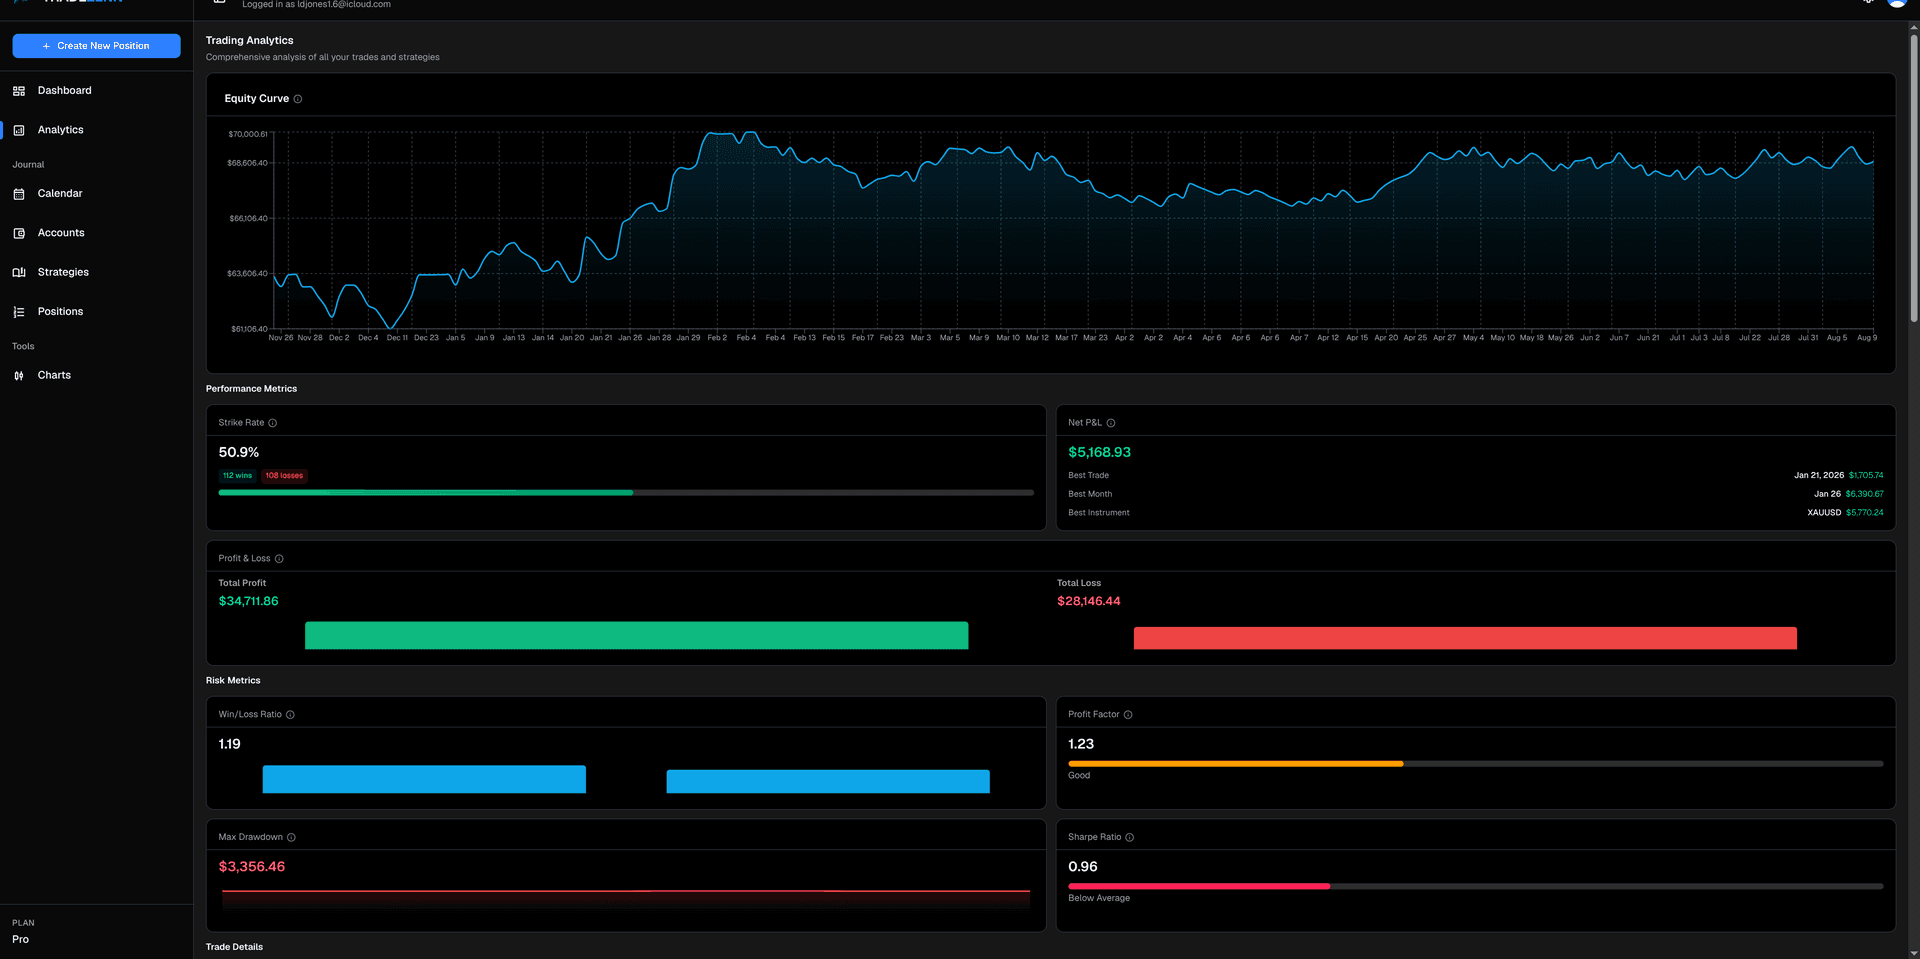Click the Win/Loss Ratio info icon
The image size is (1920, 959).
pos(290,715)
